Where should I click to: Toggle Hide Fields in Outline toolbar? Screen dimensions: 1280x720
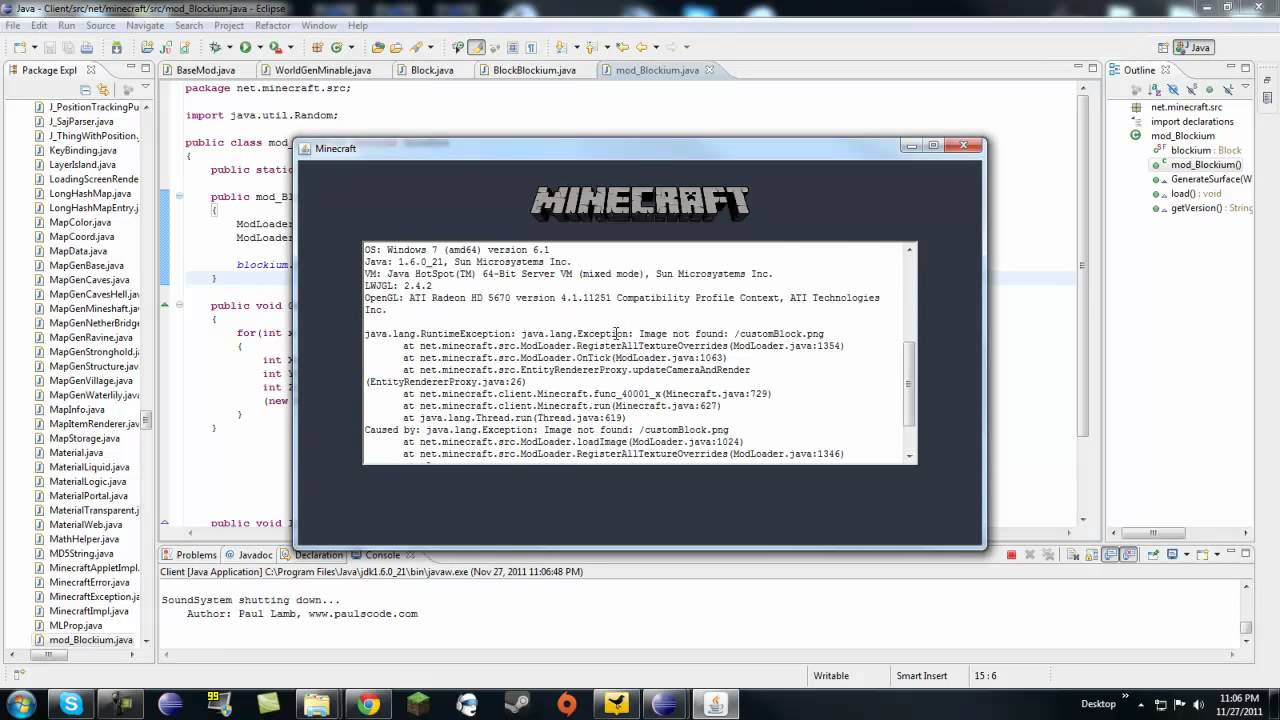[1173, 90]
